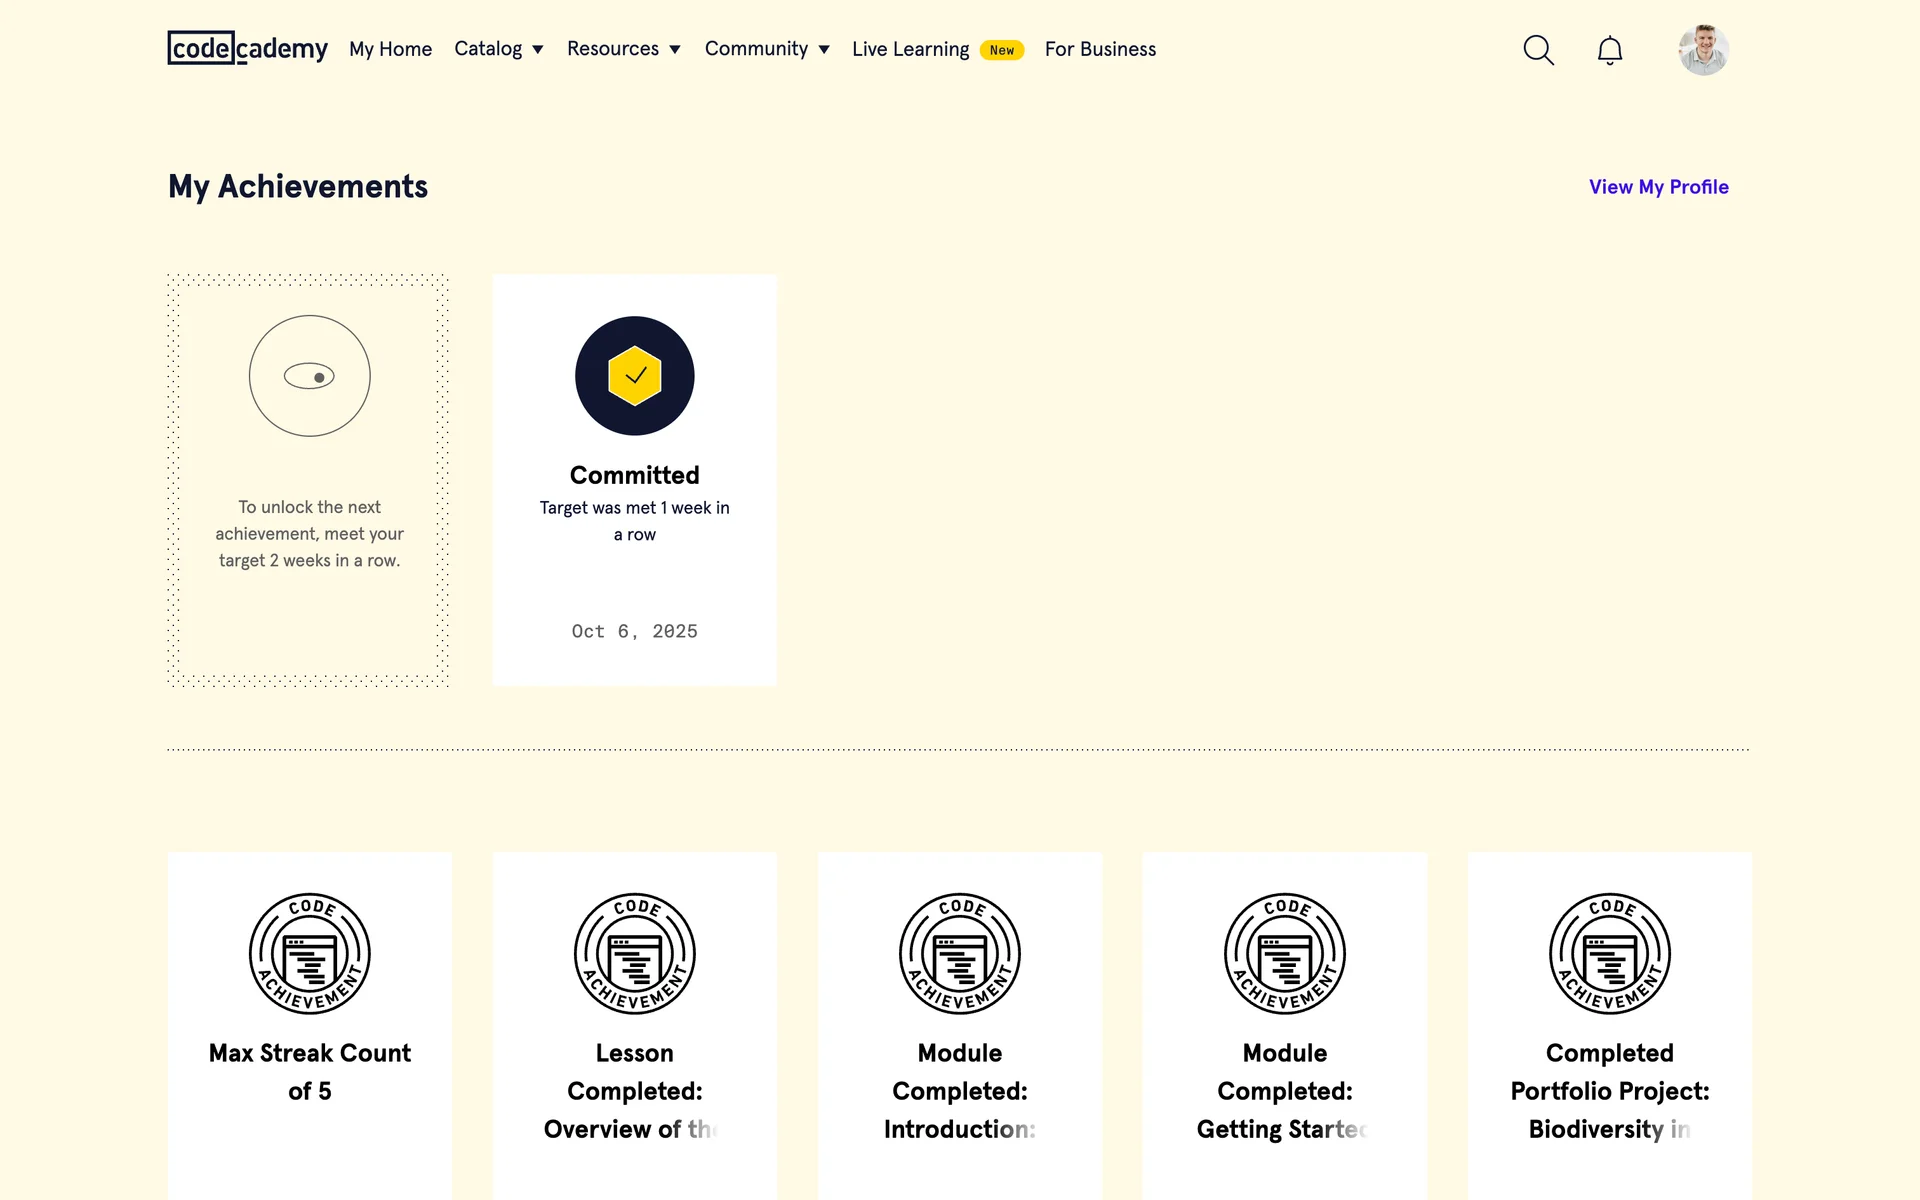Open Live Learning page

click(x=910, y=49)
